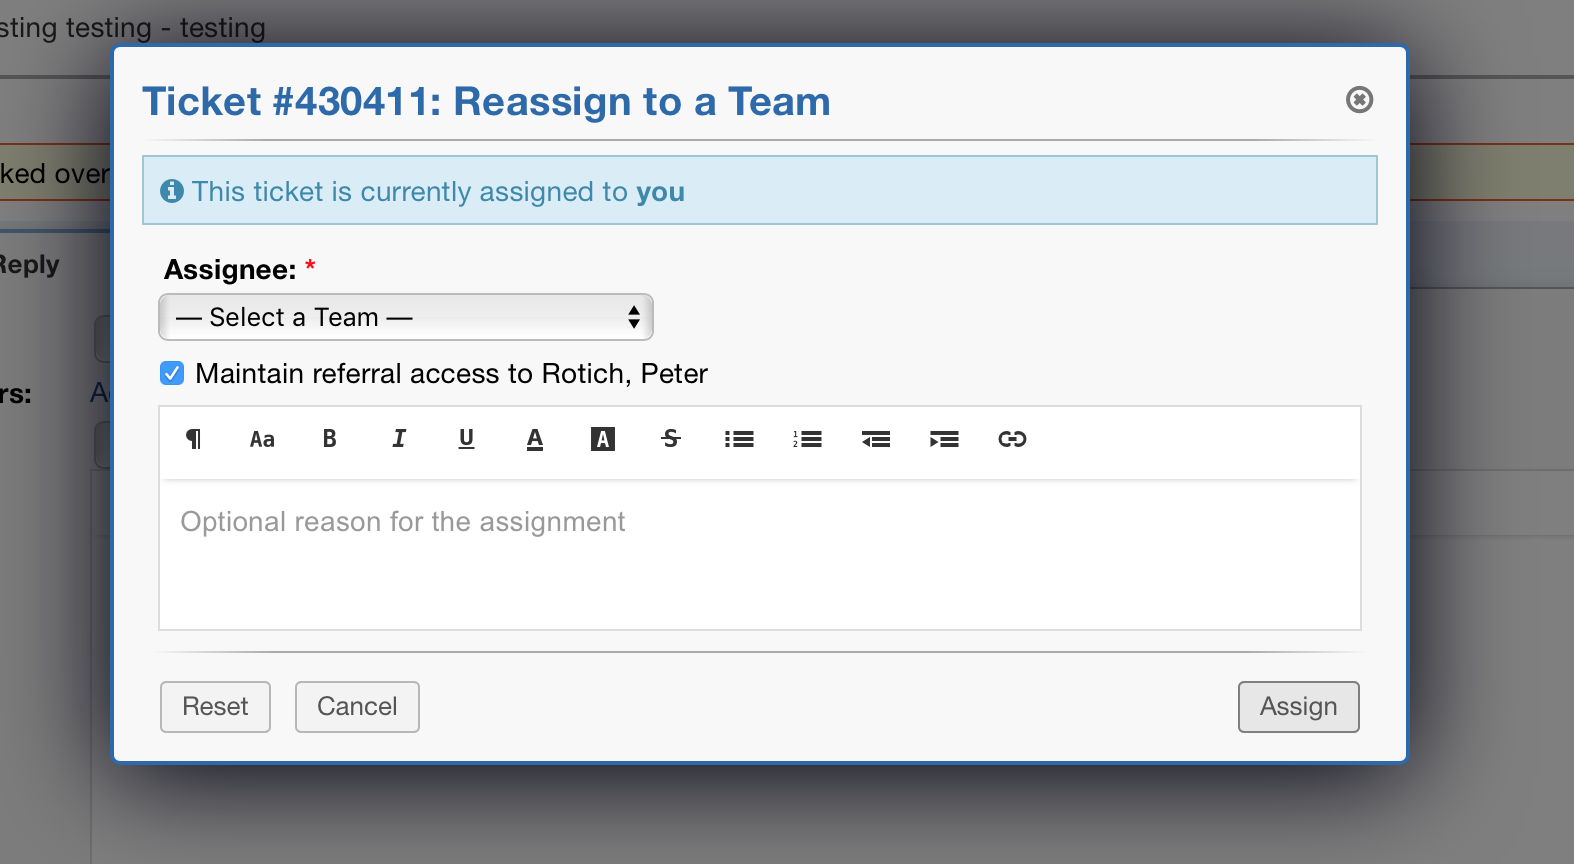1574x864 pixels.
Task: Apply strikethrough formatting
Action: point(671,439)
